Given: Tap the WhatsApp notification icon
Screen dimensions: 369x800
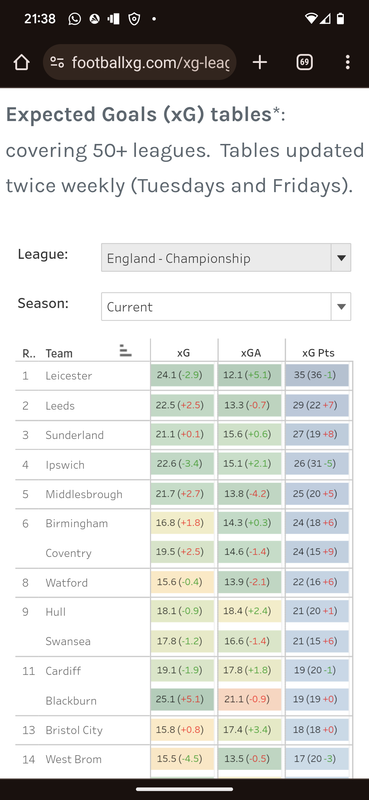Looking at the screenshot, I should click(x=75, y=19).
